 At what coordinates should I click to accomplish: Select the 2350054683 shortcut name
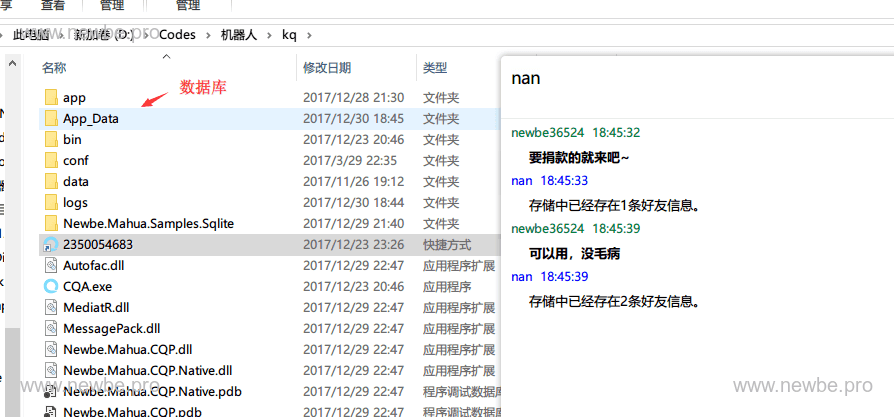coord(98,245)
